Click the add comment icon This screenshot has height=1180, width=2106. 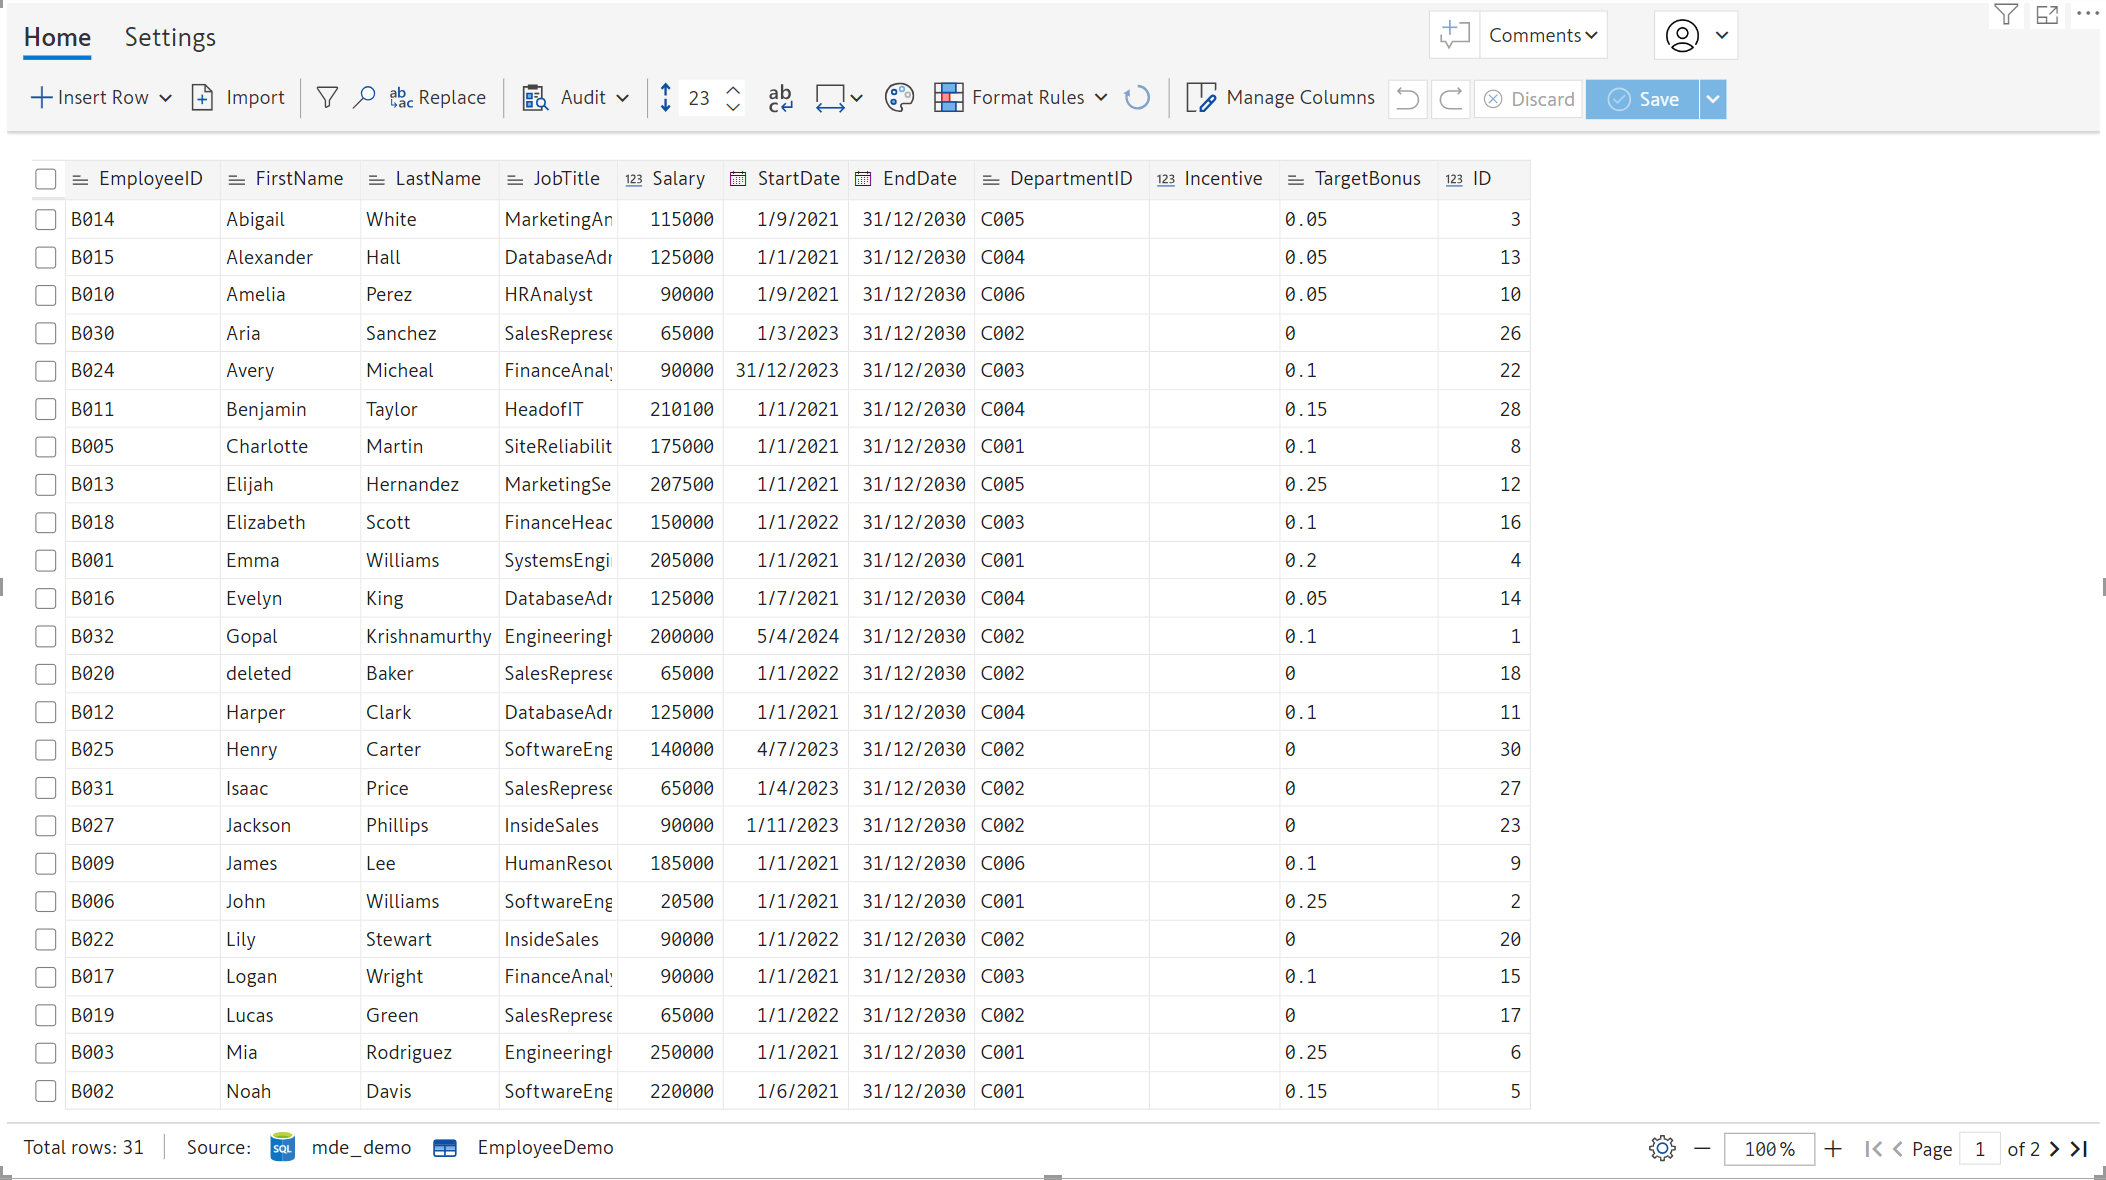(1454, 36)
